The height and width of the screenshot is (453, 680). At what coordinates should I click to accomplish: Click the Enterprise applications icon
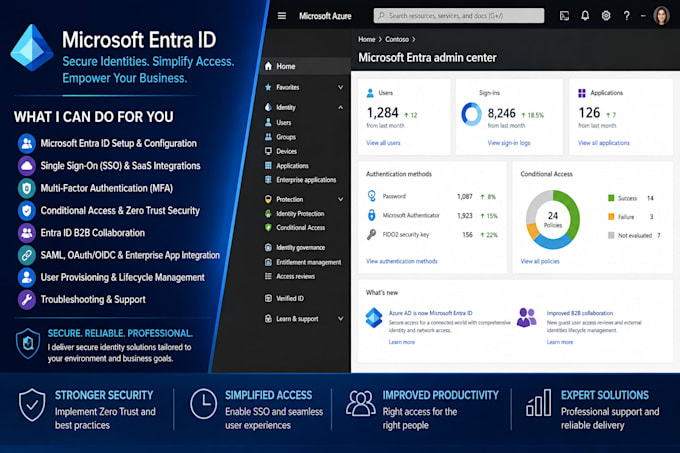pos(268,180)
